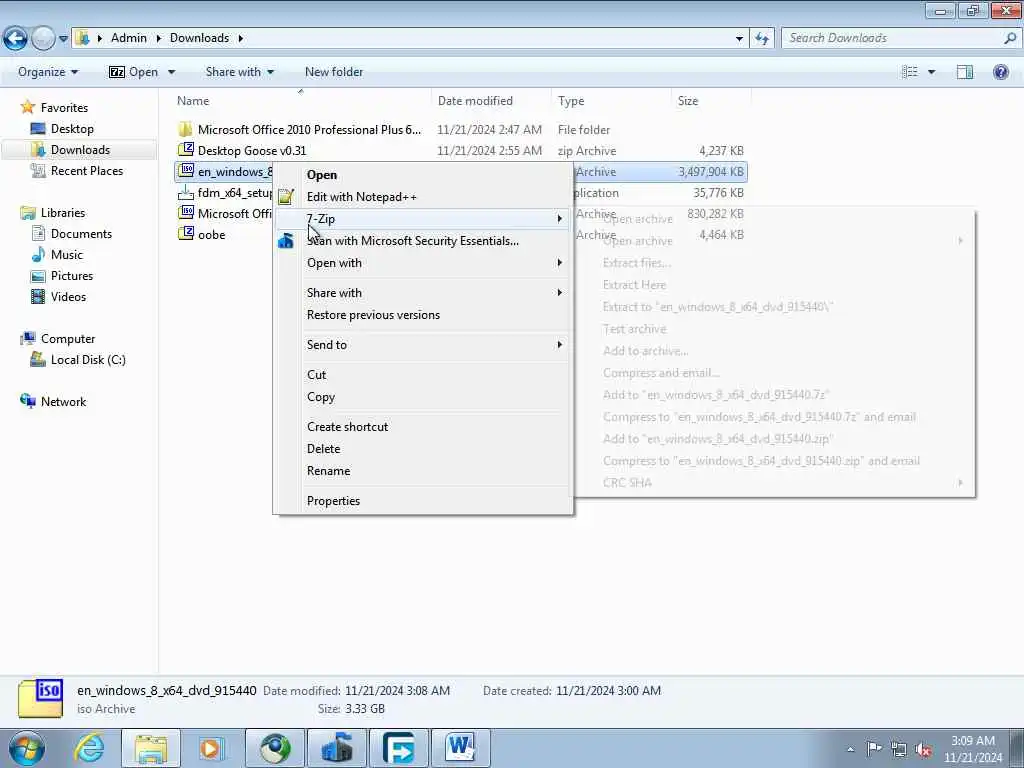This screenshot has width=1024, height=768.
Task: Select Create shortcut menu entry
Action: pyautogui.click(x=423, y=427)
